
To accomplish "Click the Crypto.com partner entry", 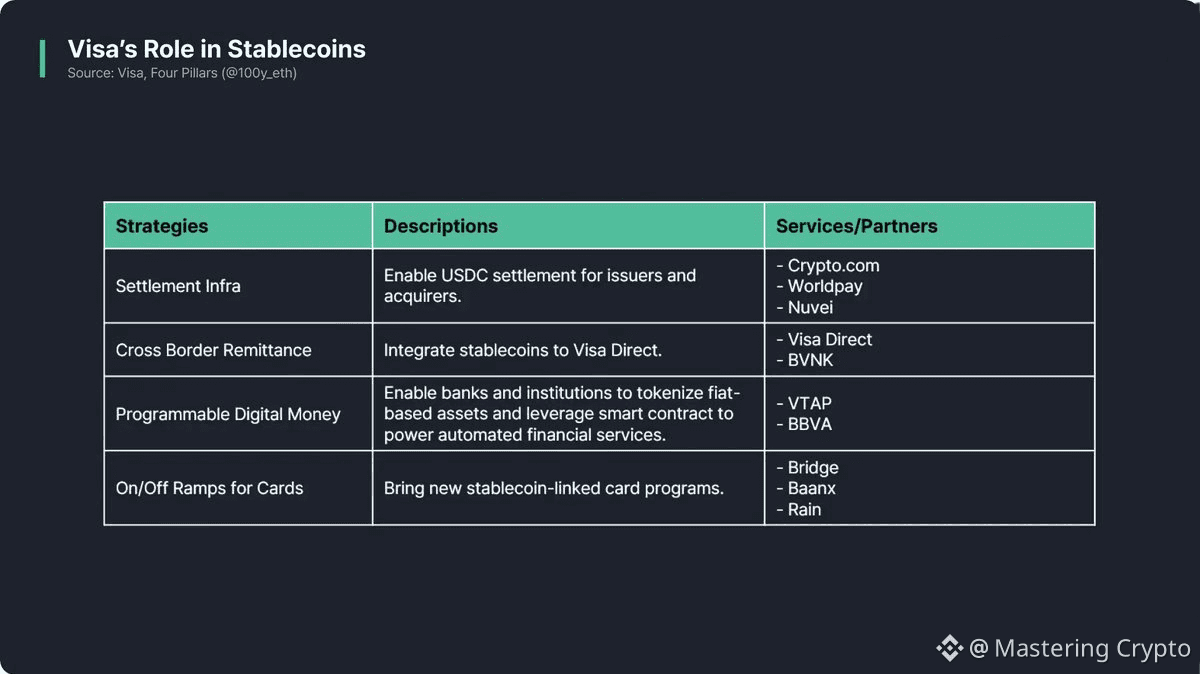I will [833, 266].
